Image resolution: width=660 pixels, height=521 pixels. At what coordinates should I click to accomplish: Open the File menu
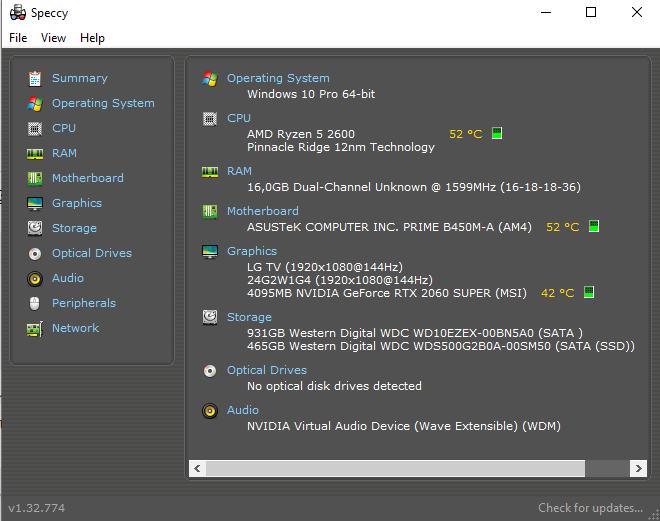18,38
